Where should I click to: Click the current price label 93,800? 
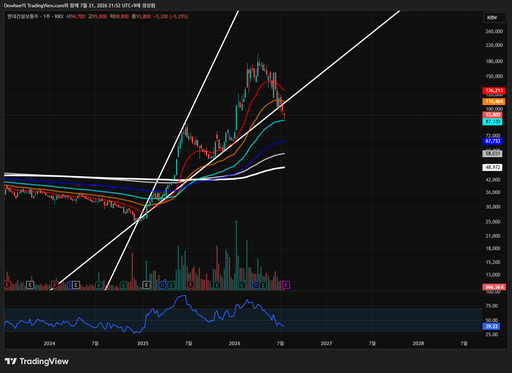tap(493, 115)
